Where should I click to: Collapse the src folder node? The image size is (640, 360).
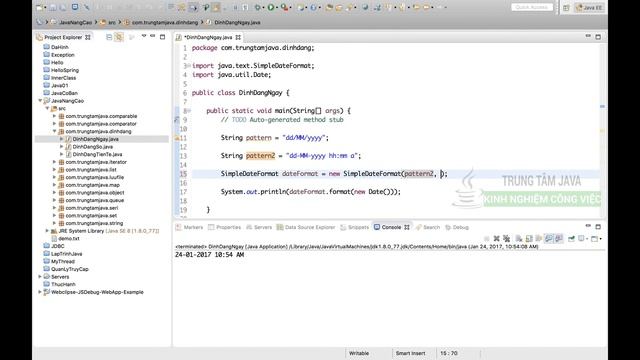[47, 108]
